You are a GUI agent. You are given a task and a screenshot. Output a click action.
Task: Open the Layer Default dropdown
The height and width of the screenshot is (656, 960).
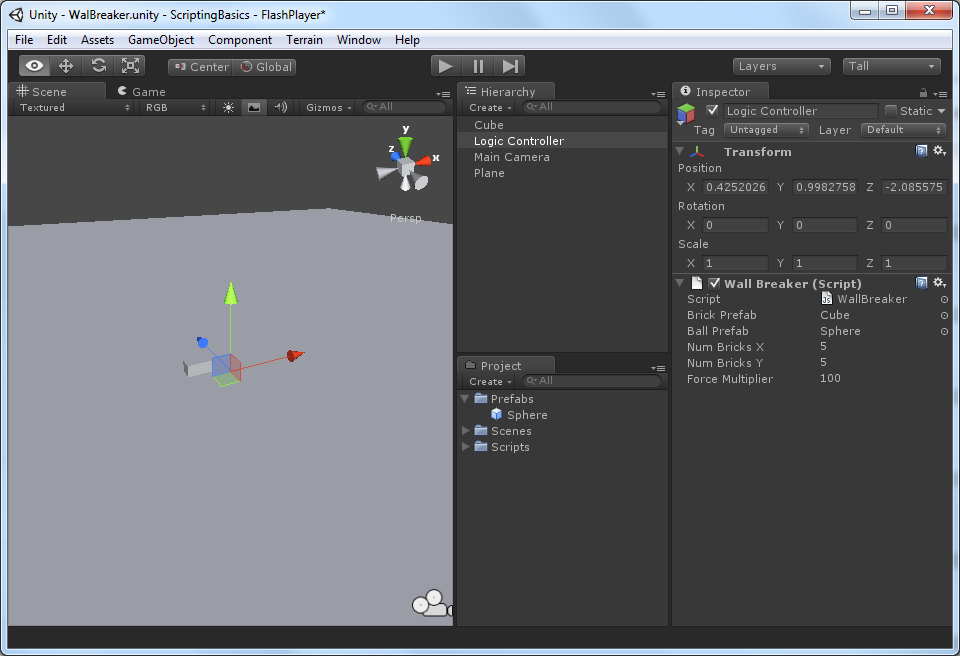click(903, 130)
